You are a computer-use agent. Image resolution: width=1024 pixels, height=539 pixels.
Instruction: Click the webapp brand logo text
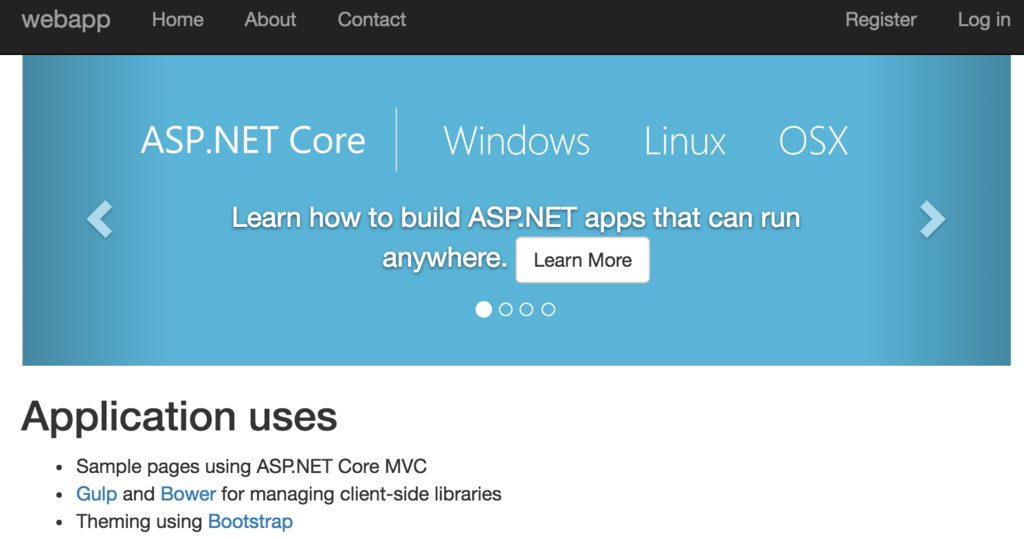coord(66,20)
